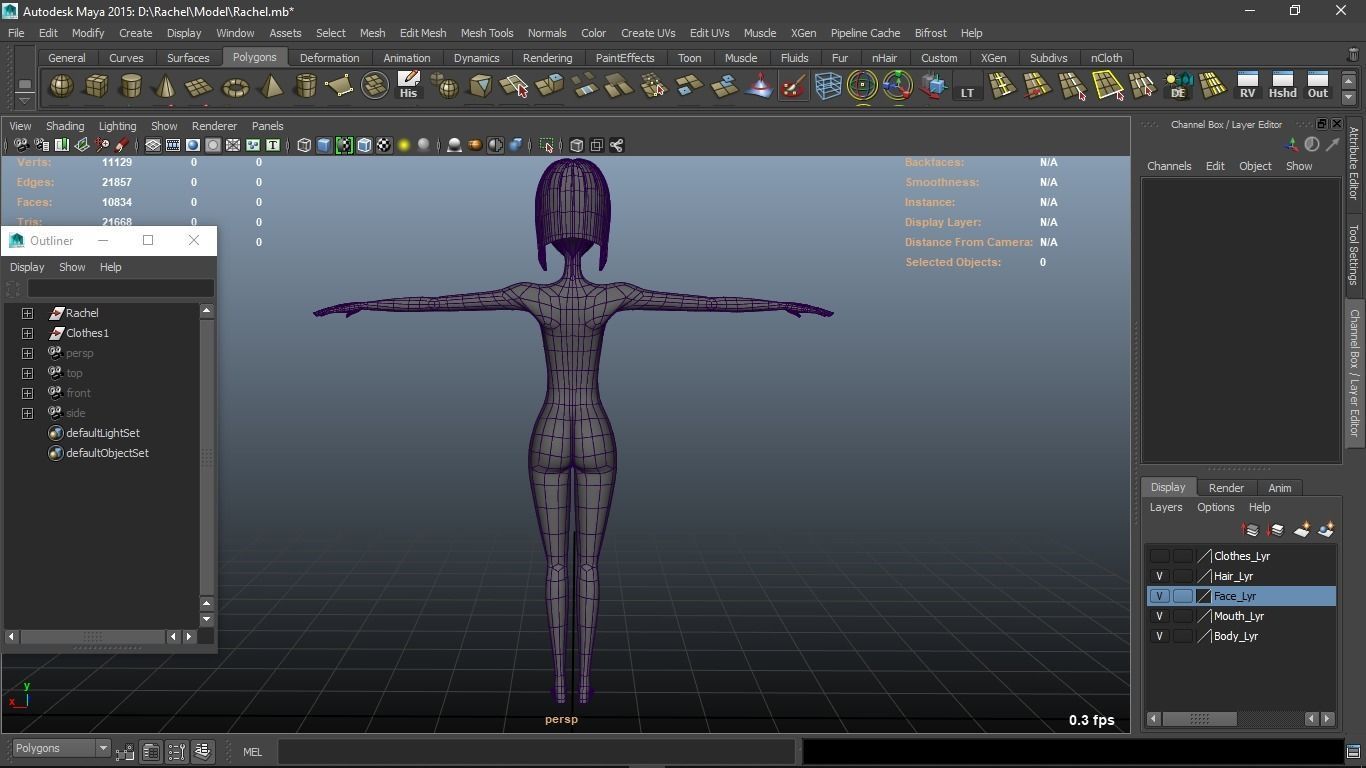Move selected layer up icon

[1250, 530]
